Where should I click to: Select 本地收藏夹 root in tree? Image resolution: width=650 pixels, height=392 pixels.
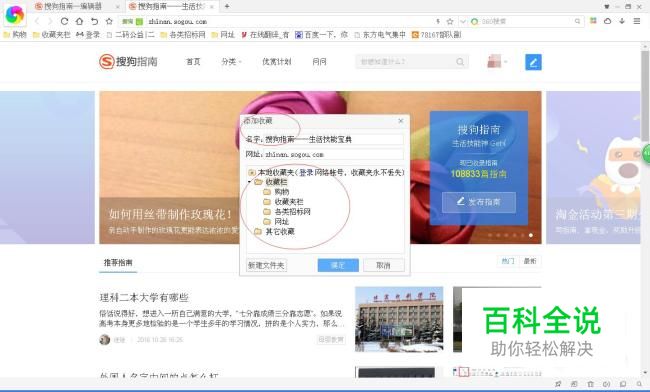click(x=326, y=172)
